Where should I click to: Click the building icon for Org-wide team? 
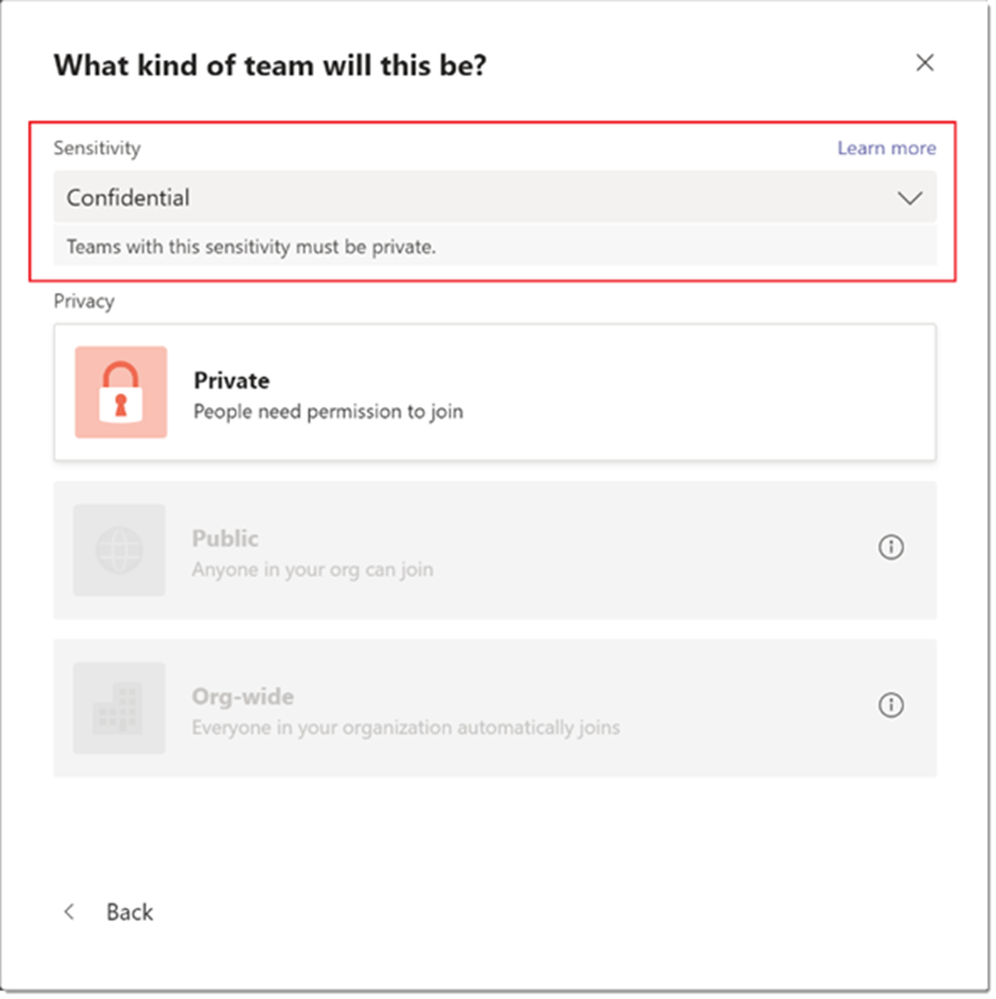[x=119, y=709]
